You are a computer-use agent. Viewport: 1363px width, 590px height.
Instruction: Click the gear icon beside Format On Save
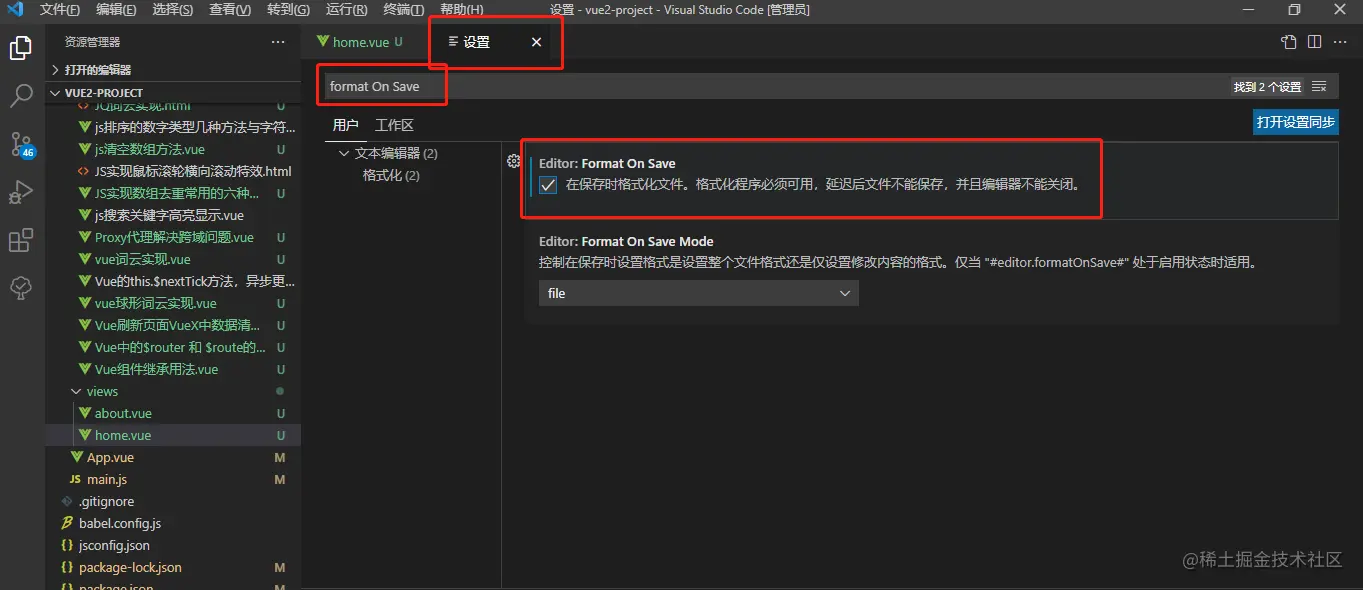(x=513, y=161)
